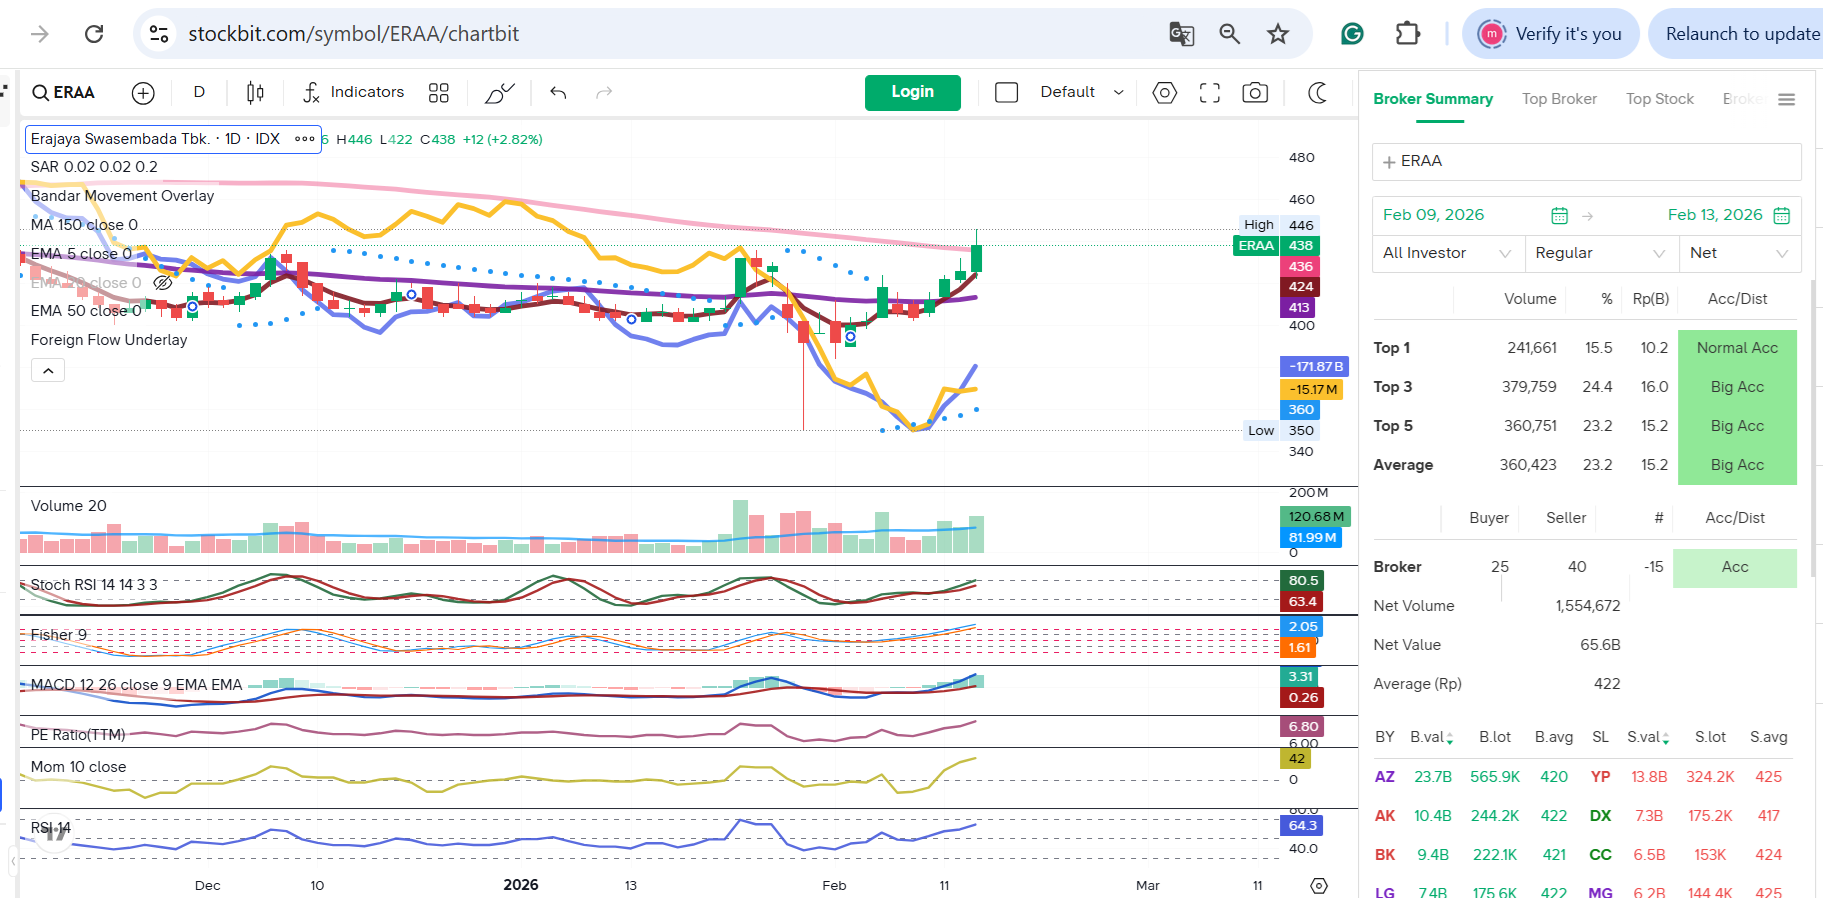
Task: Expand the All Investor dropdown
Action: (x=1446, y=254)
